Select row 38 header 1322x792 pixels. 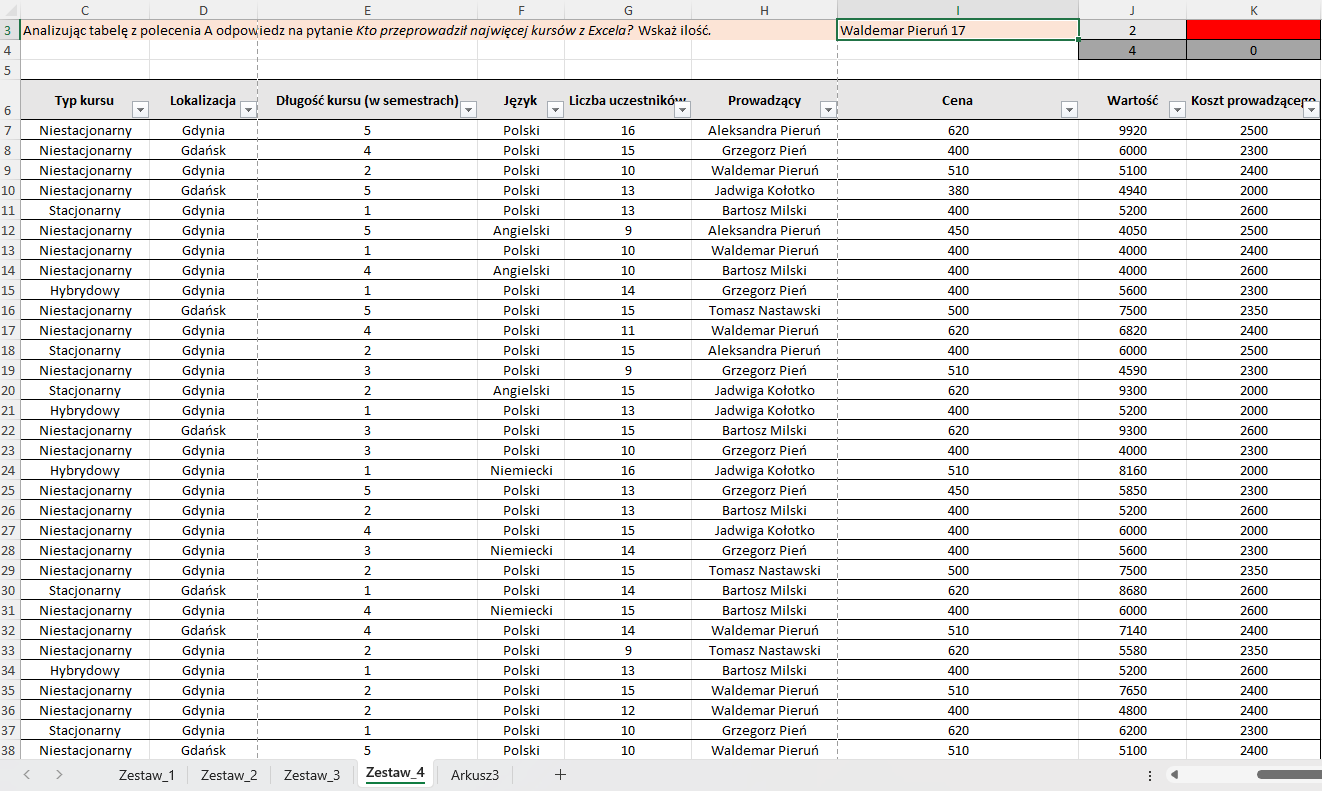click(8, 750)
